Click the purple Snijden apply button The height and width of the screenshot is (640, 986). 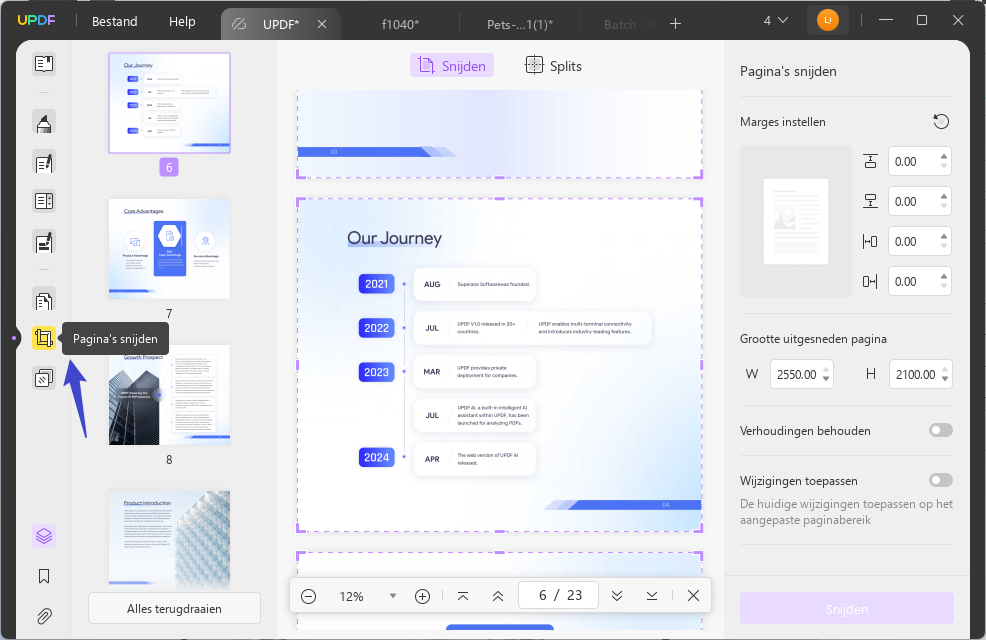(846, 609)
